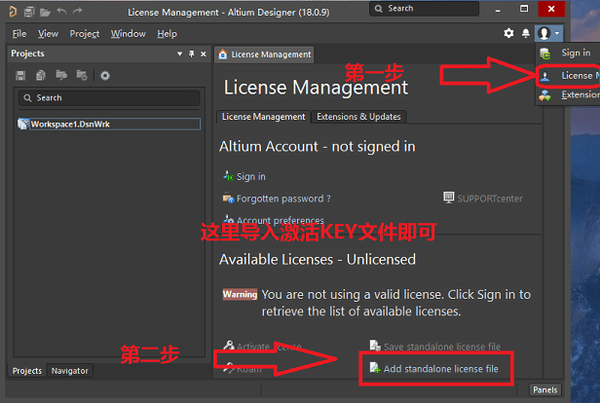Open the Help menu
Screen dimensions: 600x403
(167, 34)
